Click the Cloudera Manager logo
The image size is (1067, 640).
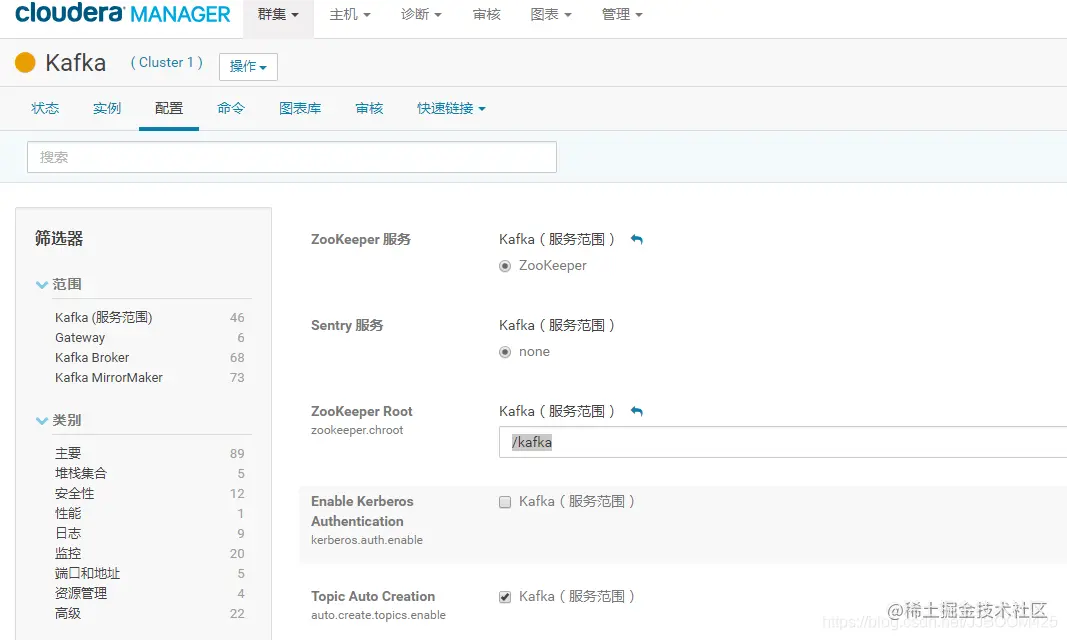pyautogui.click(x=122, y=13)
